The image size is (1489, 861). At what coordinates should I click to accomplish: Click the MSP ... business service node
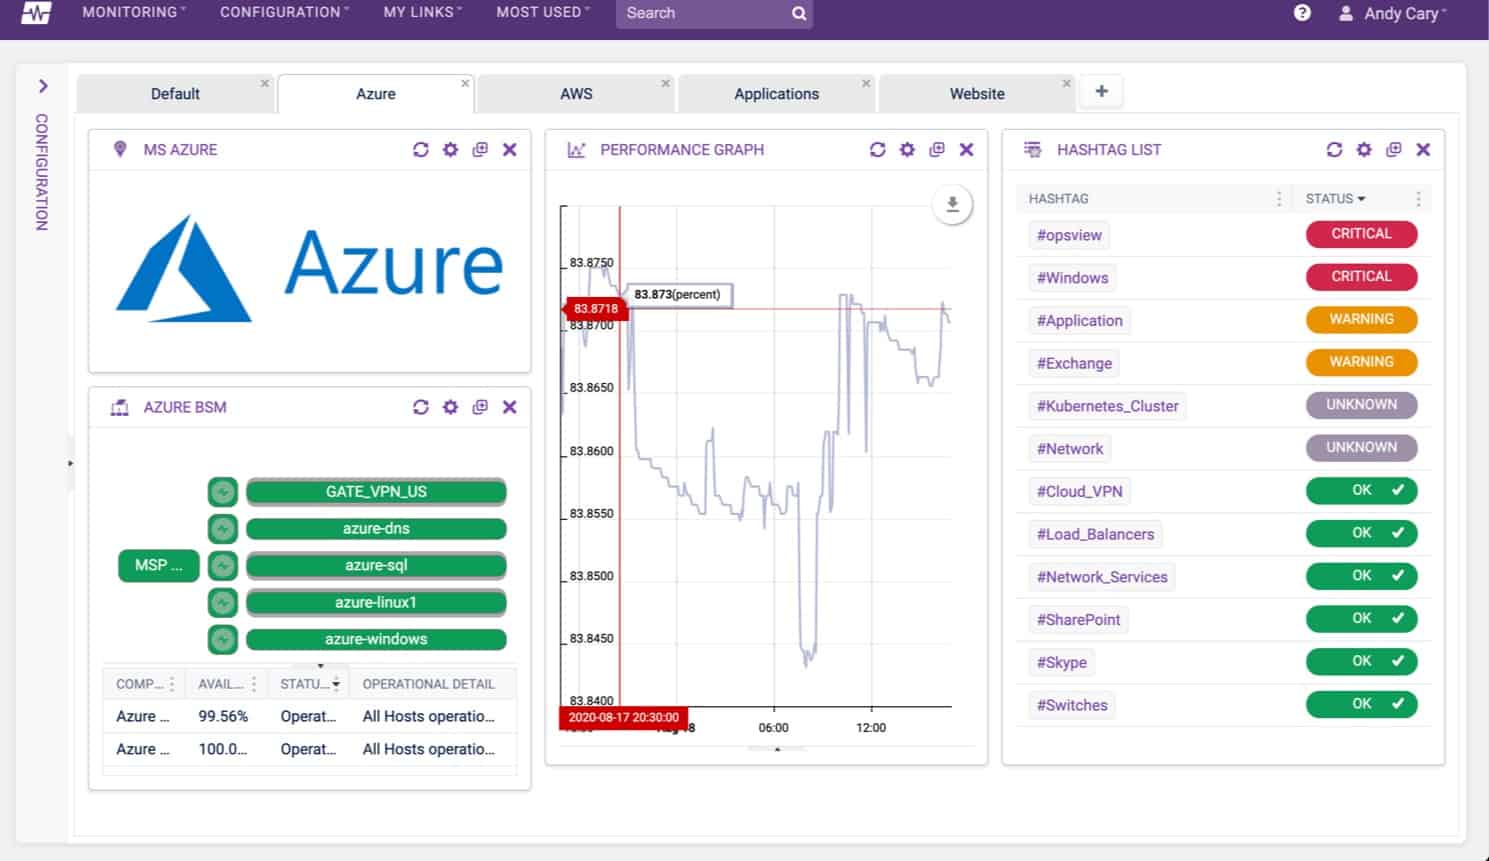click(158, 565)
